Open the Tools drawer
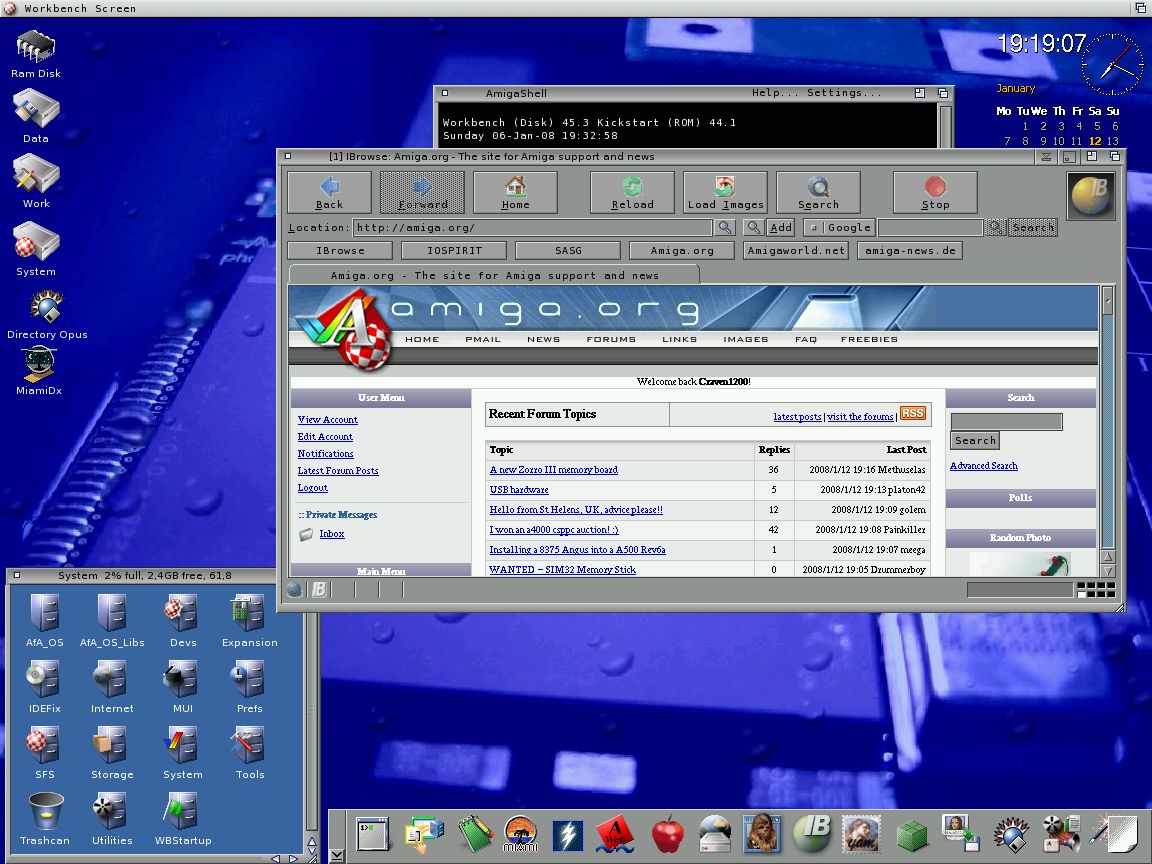The image size is (1152, 864). tap(249, 753)
